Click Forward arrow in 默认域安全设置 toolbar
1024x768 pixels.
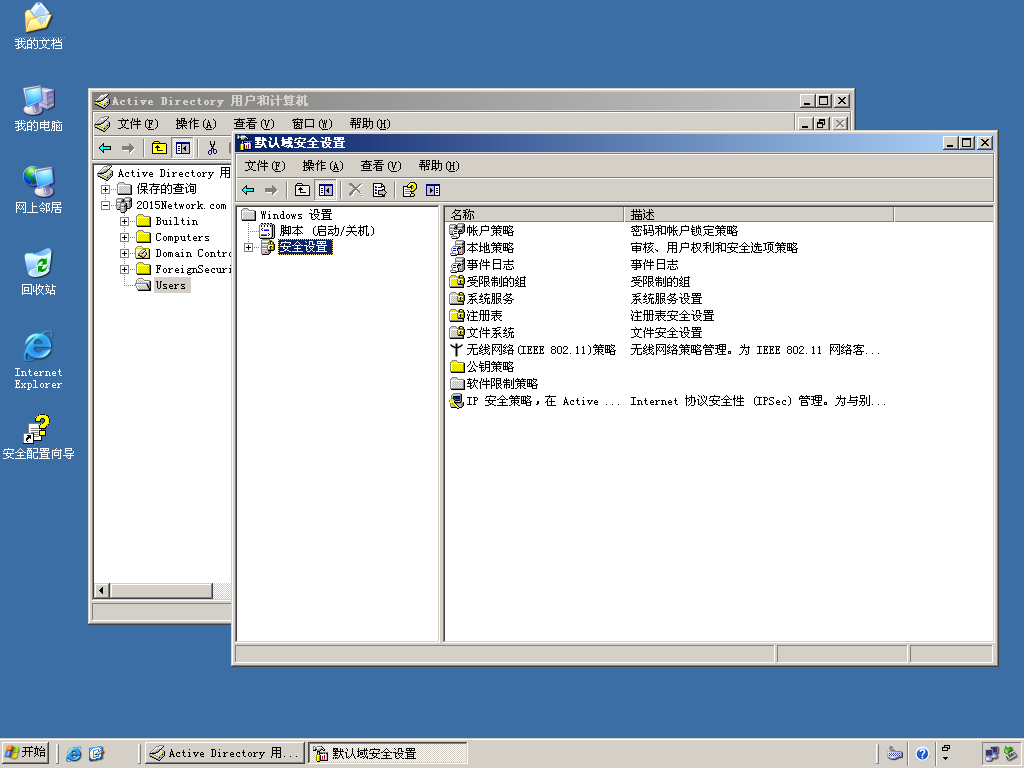tap(271, 190)
